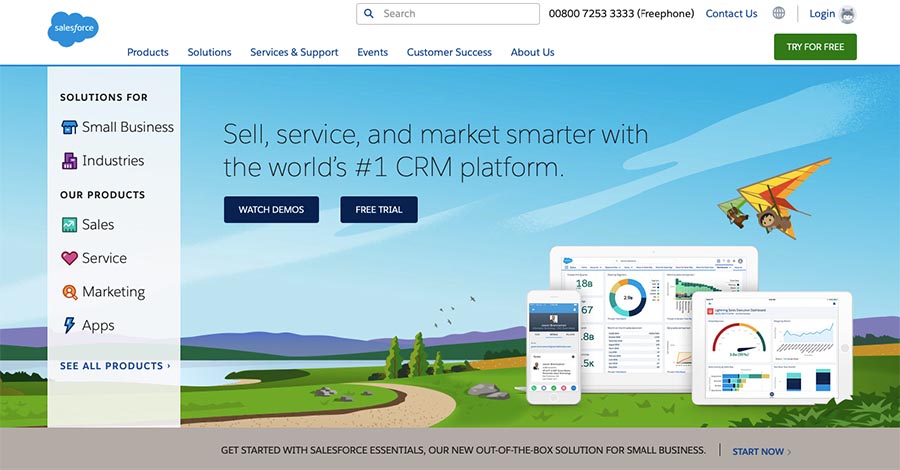This screenshot has width=900, height=470.
Task: Click the Astro avatar icon beside Login
Action: tap(847, 14)
